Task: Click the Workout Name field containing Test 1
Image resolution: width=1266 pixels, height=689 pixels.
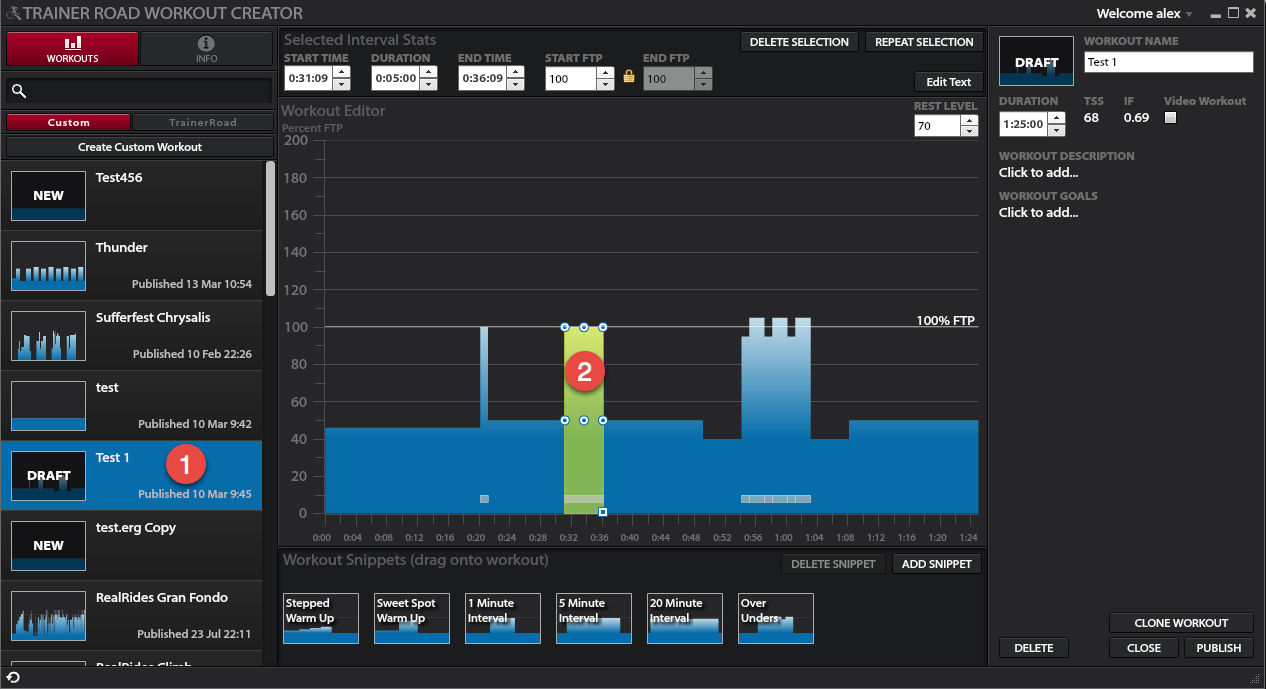Action: (1169, 62)
